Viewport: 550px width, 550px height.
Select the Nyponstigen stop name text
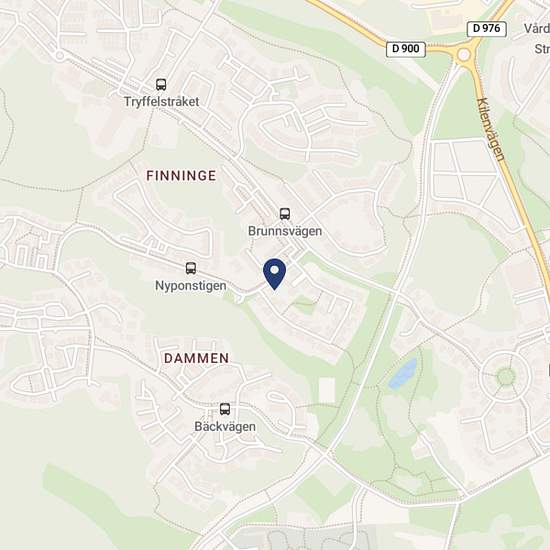(x=191, y=286)
